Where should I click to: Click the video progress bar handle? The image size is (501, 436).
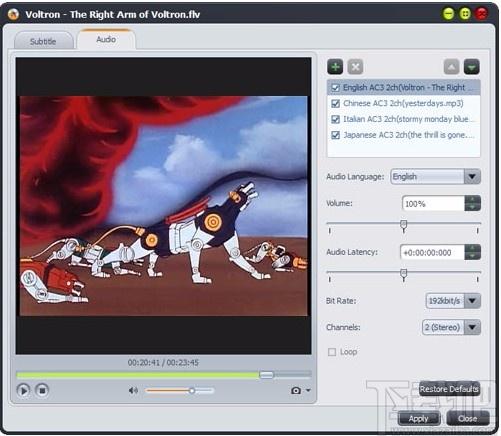click(266, 375)
